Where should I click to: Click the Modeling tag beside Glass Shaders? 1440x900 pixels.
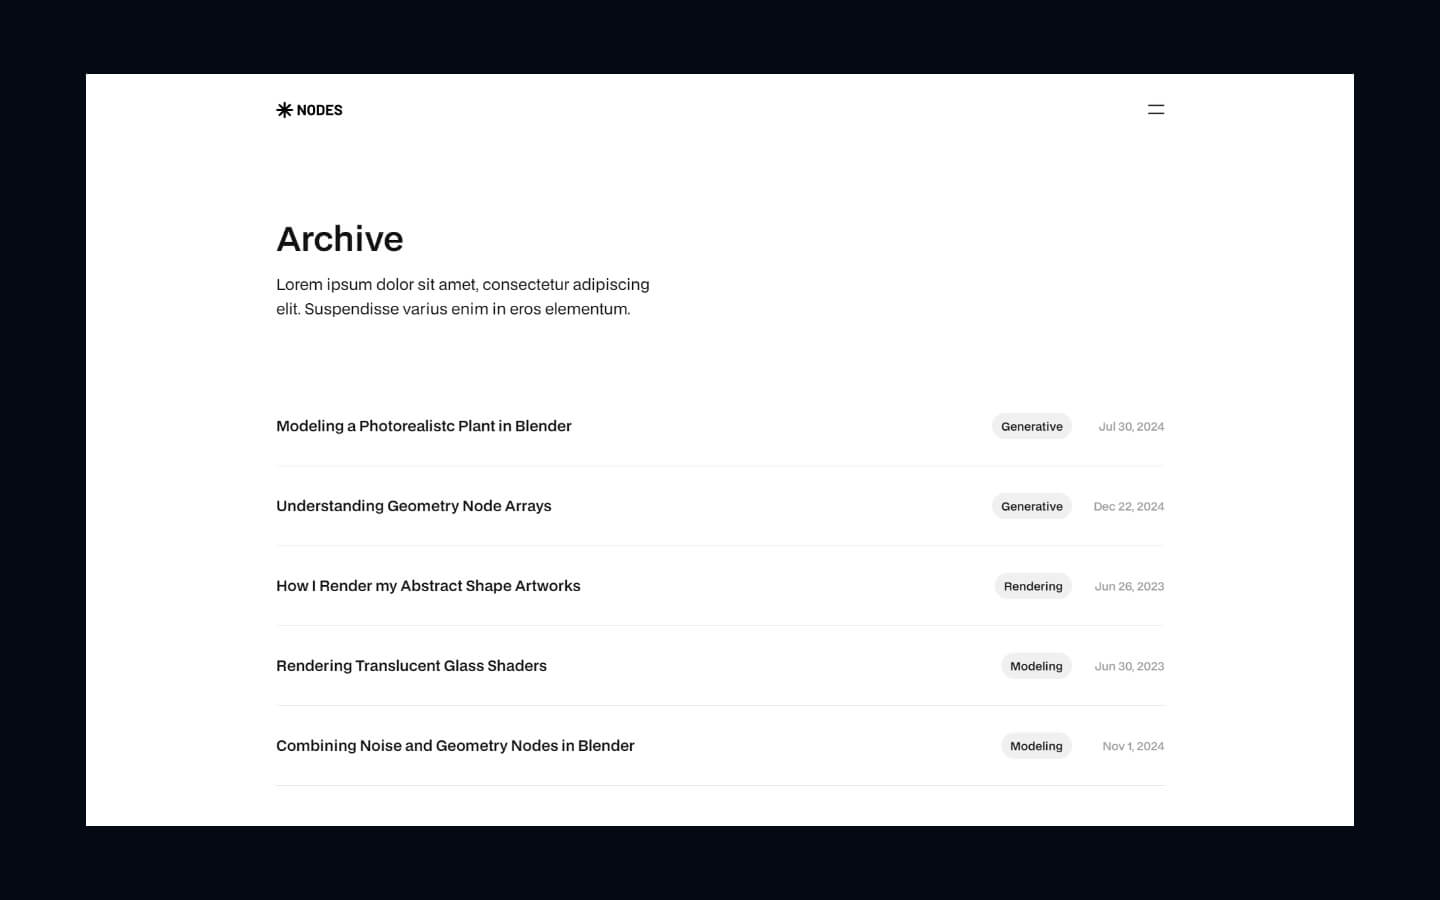pyautogui.click(x=1036, y=666)
